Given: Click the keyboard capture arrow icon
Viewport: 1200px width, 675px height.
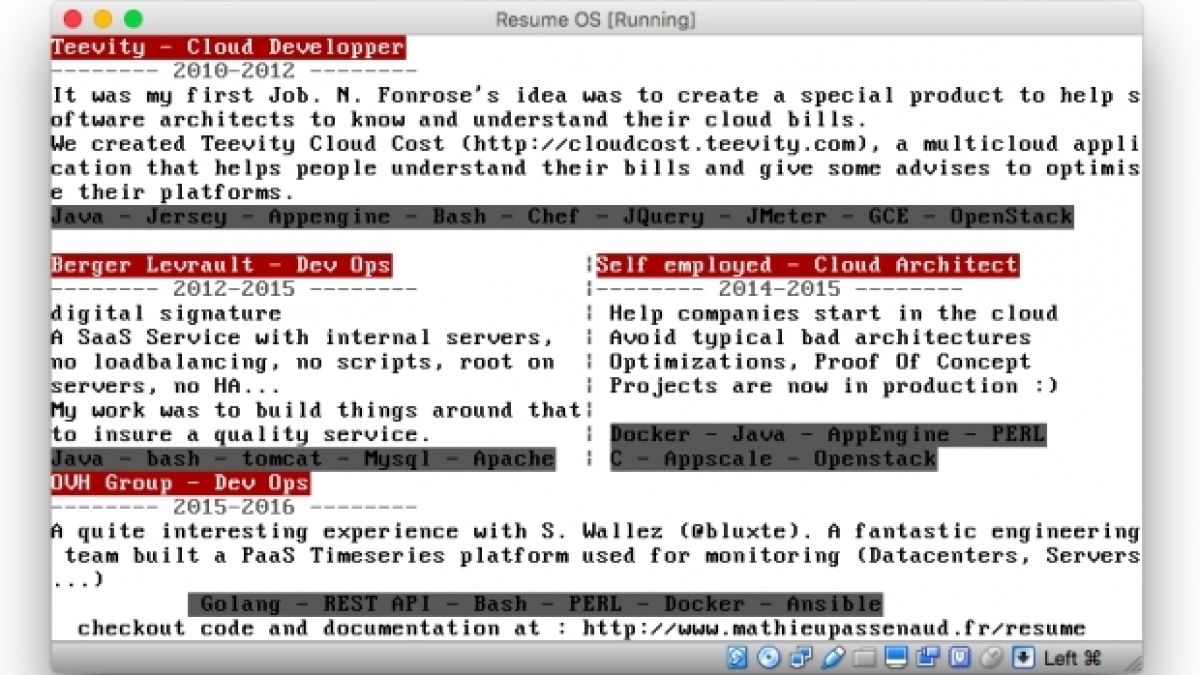Looking at the screenshot, I should point(1023,657).
